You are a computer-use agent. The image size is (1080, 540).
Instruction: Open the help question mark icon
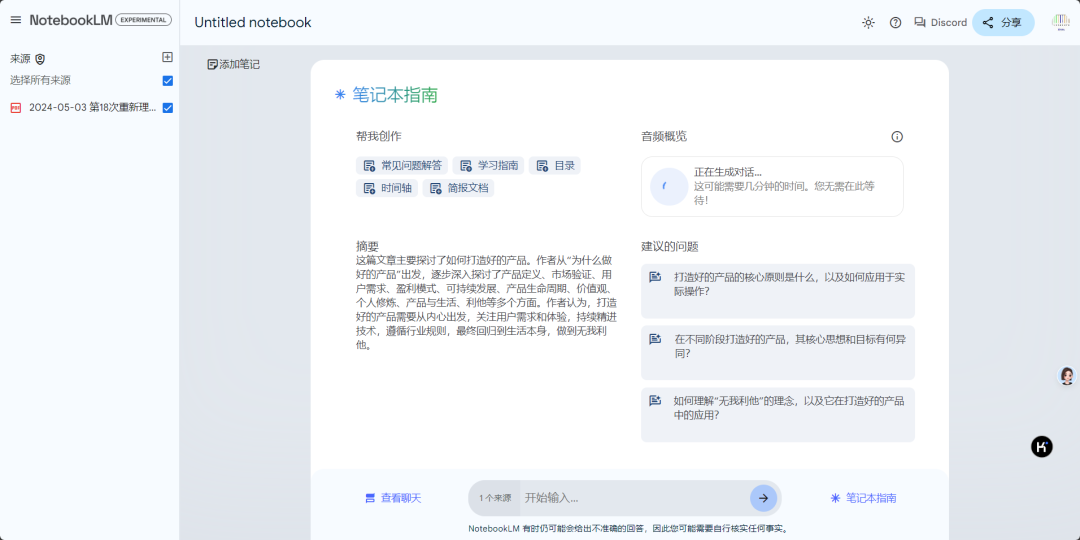895,23
